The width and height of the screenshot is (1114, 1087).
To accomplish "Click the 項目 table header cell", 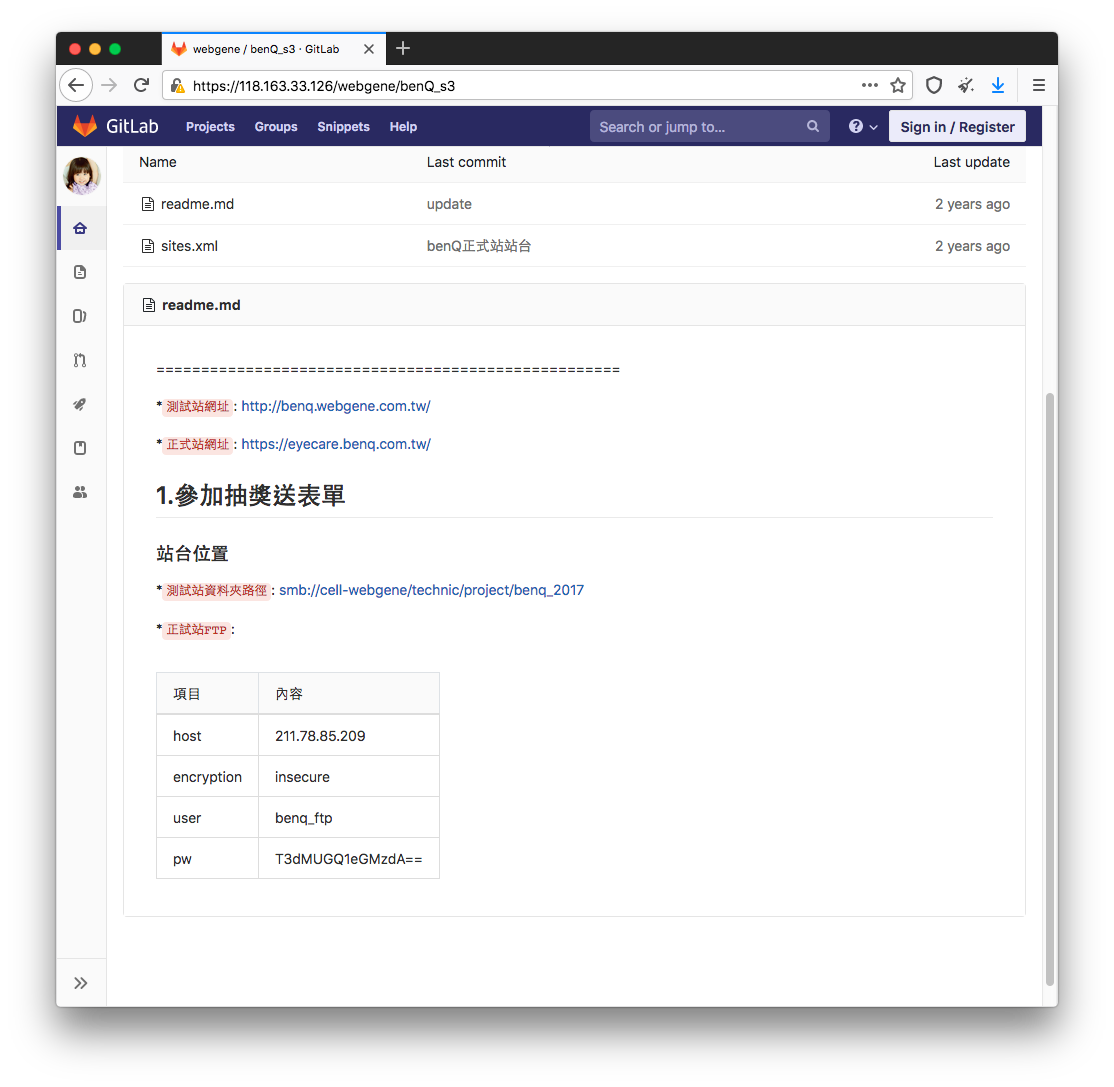I will click(207, 693).
